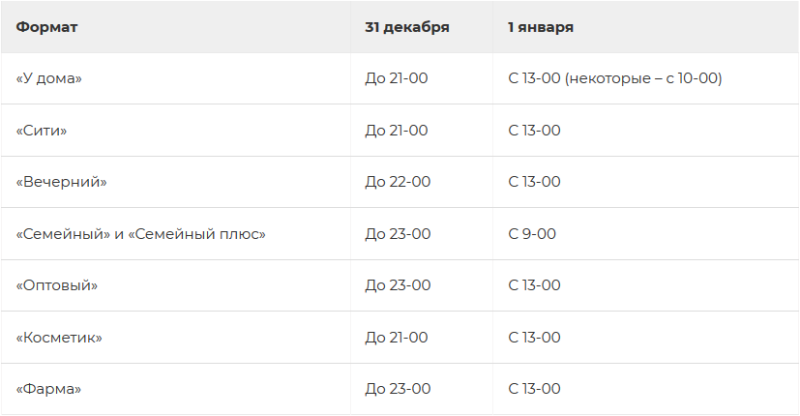This screenshot has width=800, height=416.
Task: Click the «Косметик» row label
Action: click(59, 338)
